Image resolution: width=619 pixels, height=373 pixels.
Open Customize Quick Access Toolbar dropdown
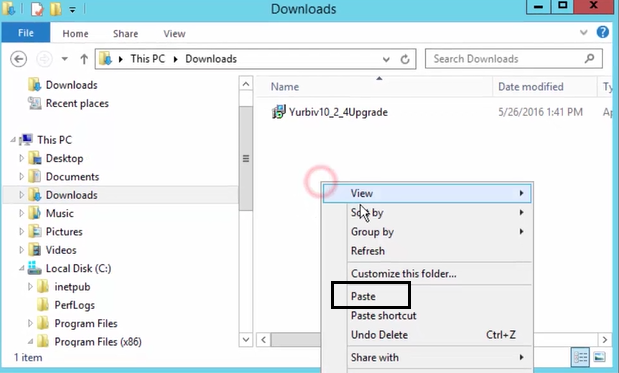[x=72, y=9]
